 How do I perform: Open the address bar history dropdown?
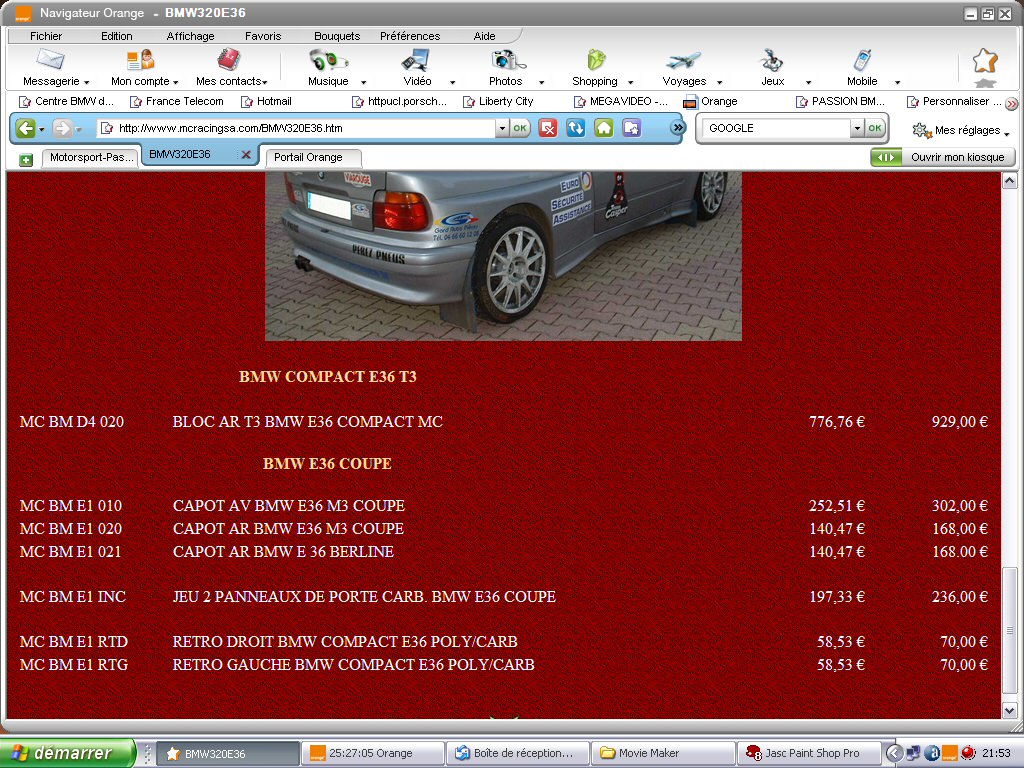[x=502, y=128]
